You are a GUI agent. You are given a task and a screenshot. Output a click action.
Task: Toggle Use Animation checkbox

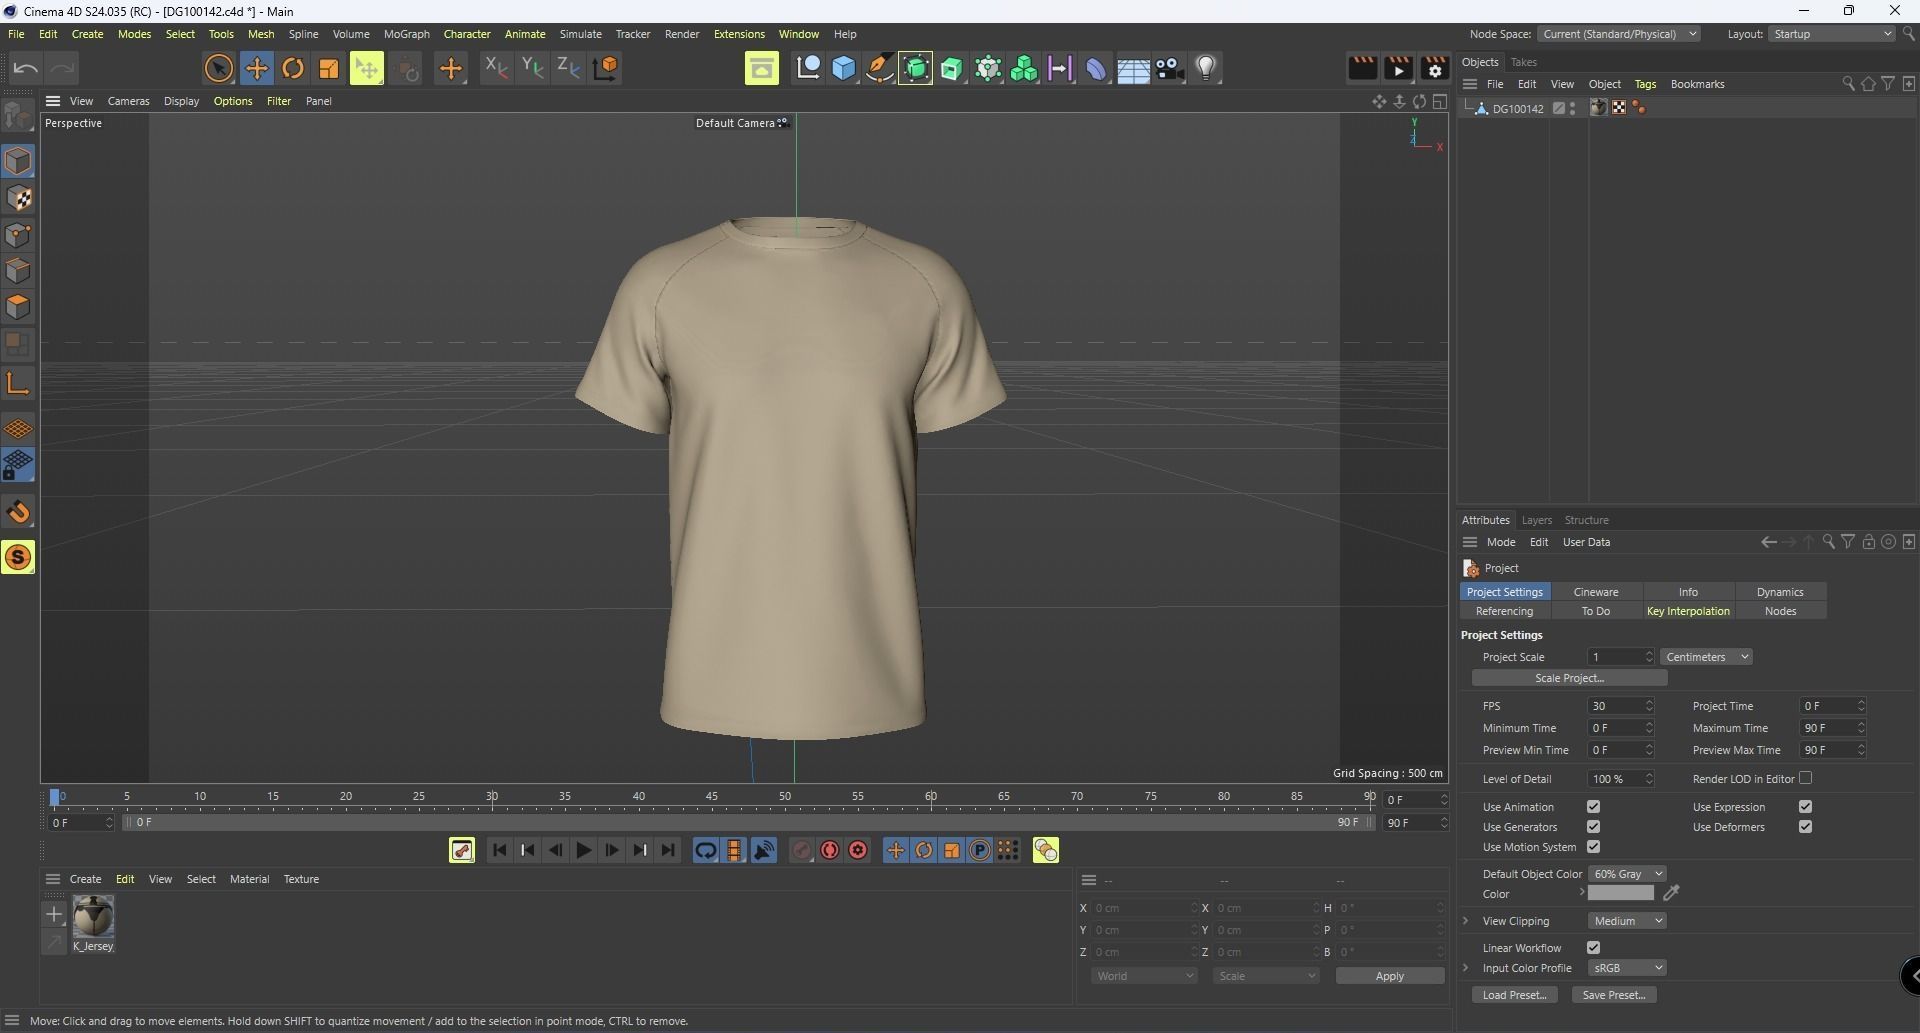1593,807
